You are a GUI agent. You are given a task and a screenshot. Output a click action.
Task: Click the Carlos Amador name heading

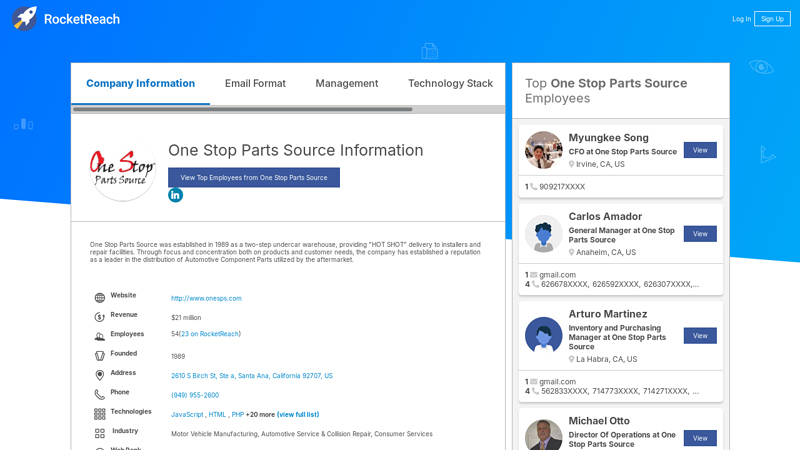[605, 216]
